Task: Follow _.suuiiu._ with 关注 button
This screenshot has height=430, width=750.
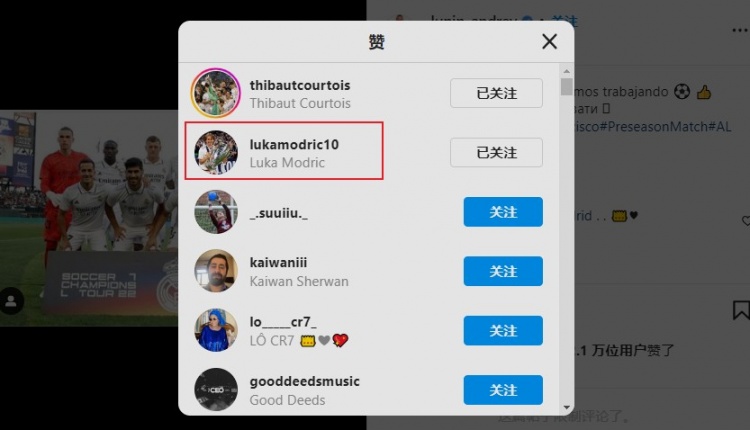Action: 503,212
